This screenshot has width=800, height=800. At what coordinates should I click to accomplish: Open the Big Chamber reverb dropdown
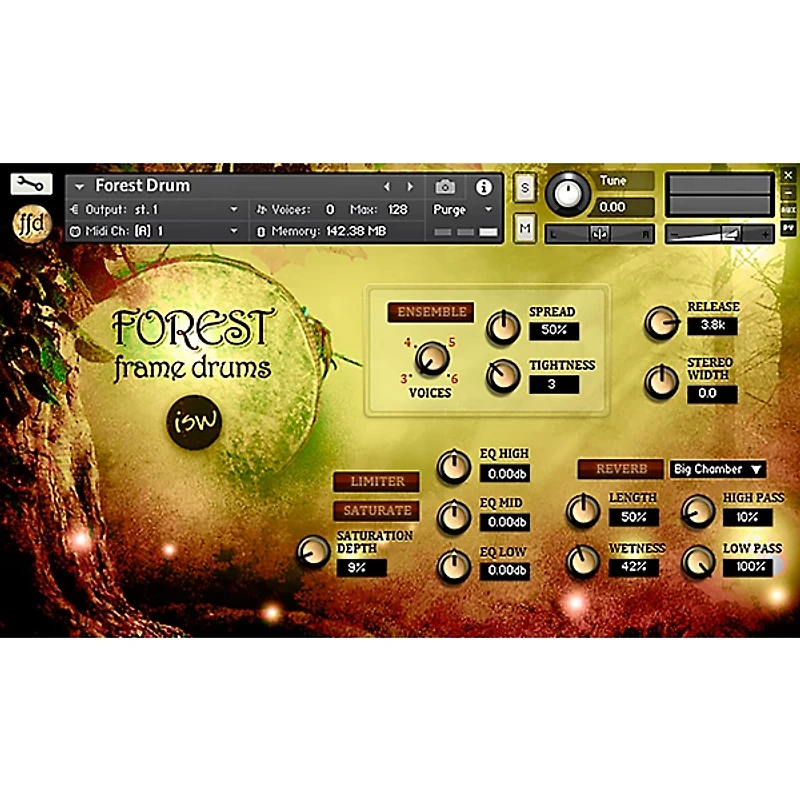pyautogui.click(x=717, y=469)
